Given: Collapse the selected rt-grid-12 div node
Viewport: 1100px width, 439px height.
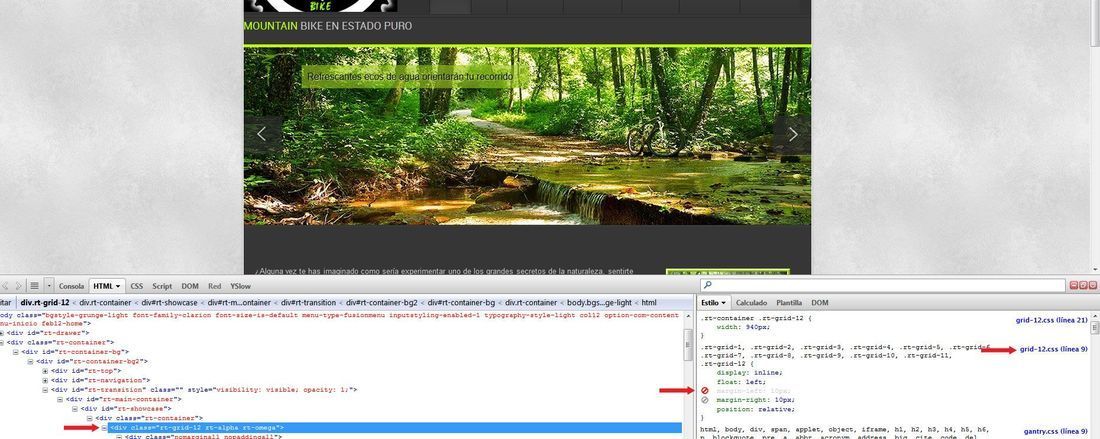Looking at the screenshot, I should [x=104, y=428].
